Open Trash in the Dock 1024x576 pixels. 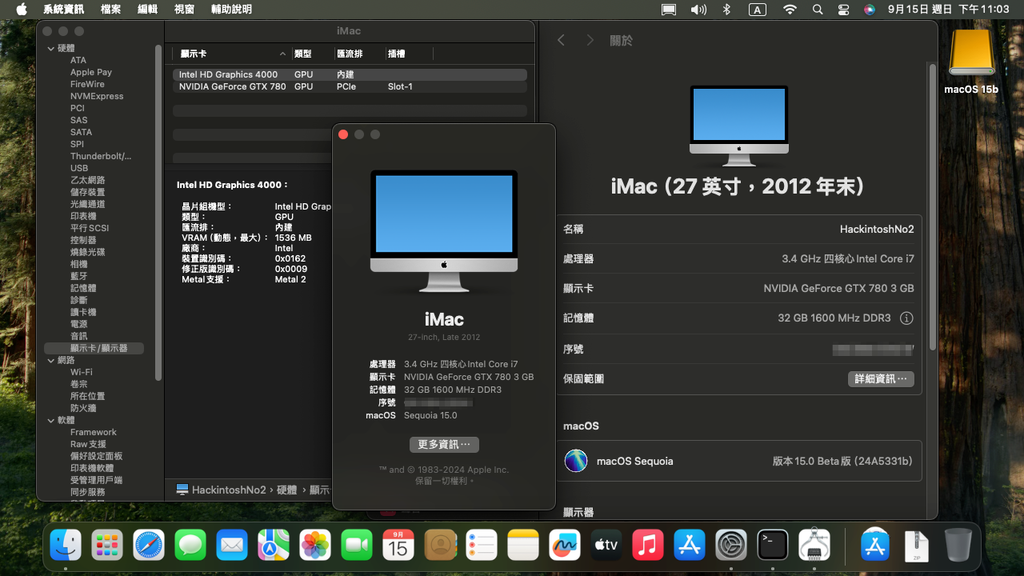[x=958, y=545]
